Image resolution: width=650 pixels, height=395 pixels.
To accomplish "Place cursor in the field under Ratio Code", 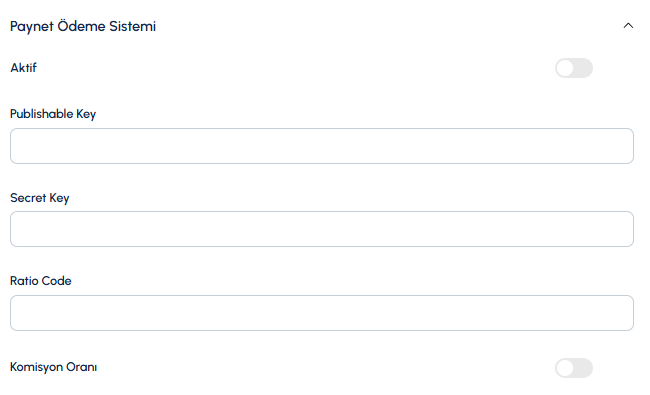I will (322, 313).
